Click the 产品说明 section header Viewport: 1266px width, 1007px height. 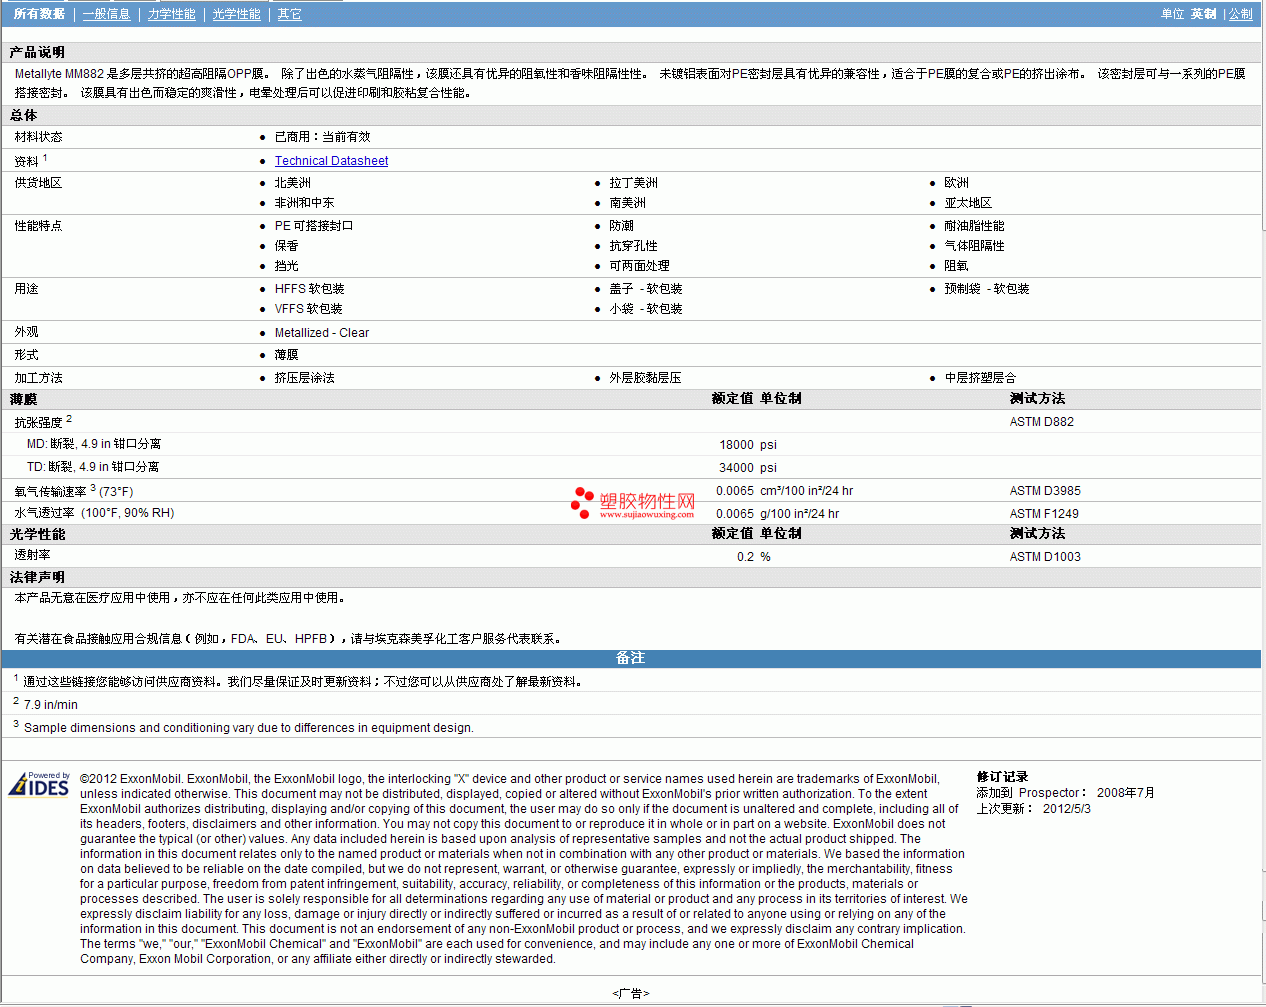37,52
